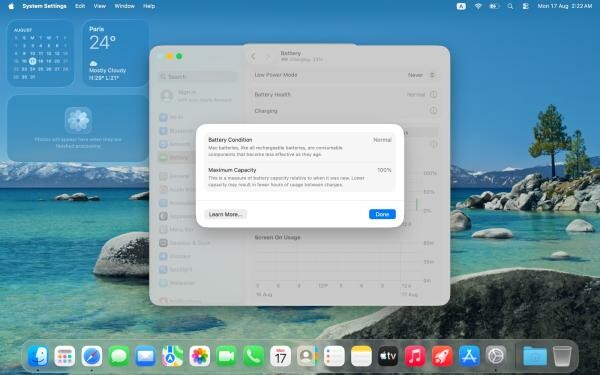Viewport: 600px width, 375px height.
Task: Click the Learn More... button
Action: click(225, 214)
